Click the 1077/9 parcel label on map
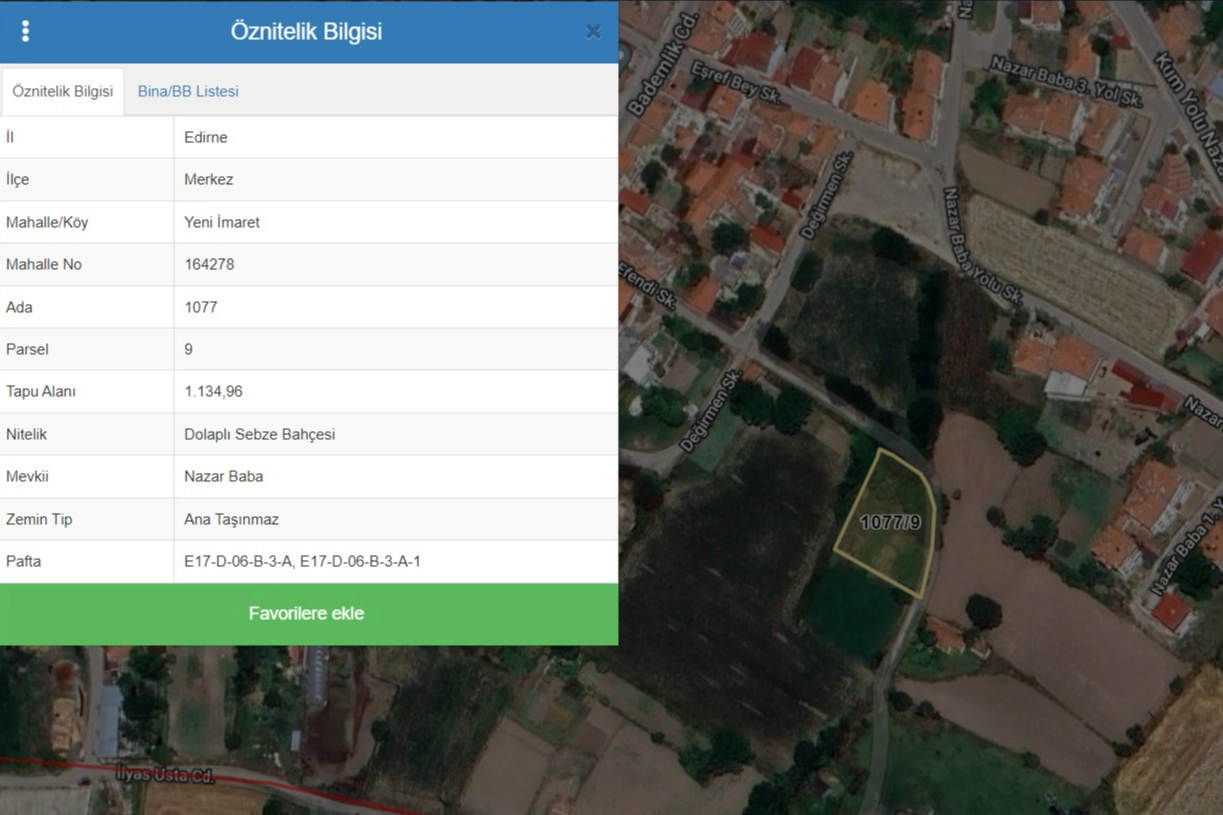Screen dimensions: 1223x815 tap(890, 522)
